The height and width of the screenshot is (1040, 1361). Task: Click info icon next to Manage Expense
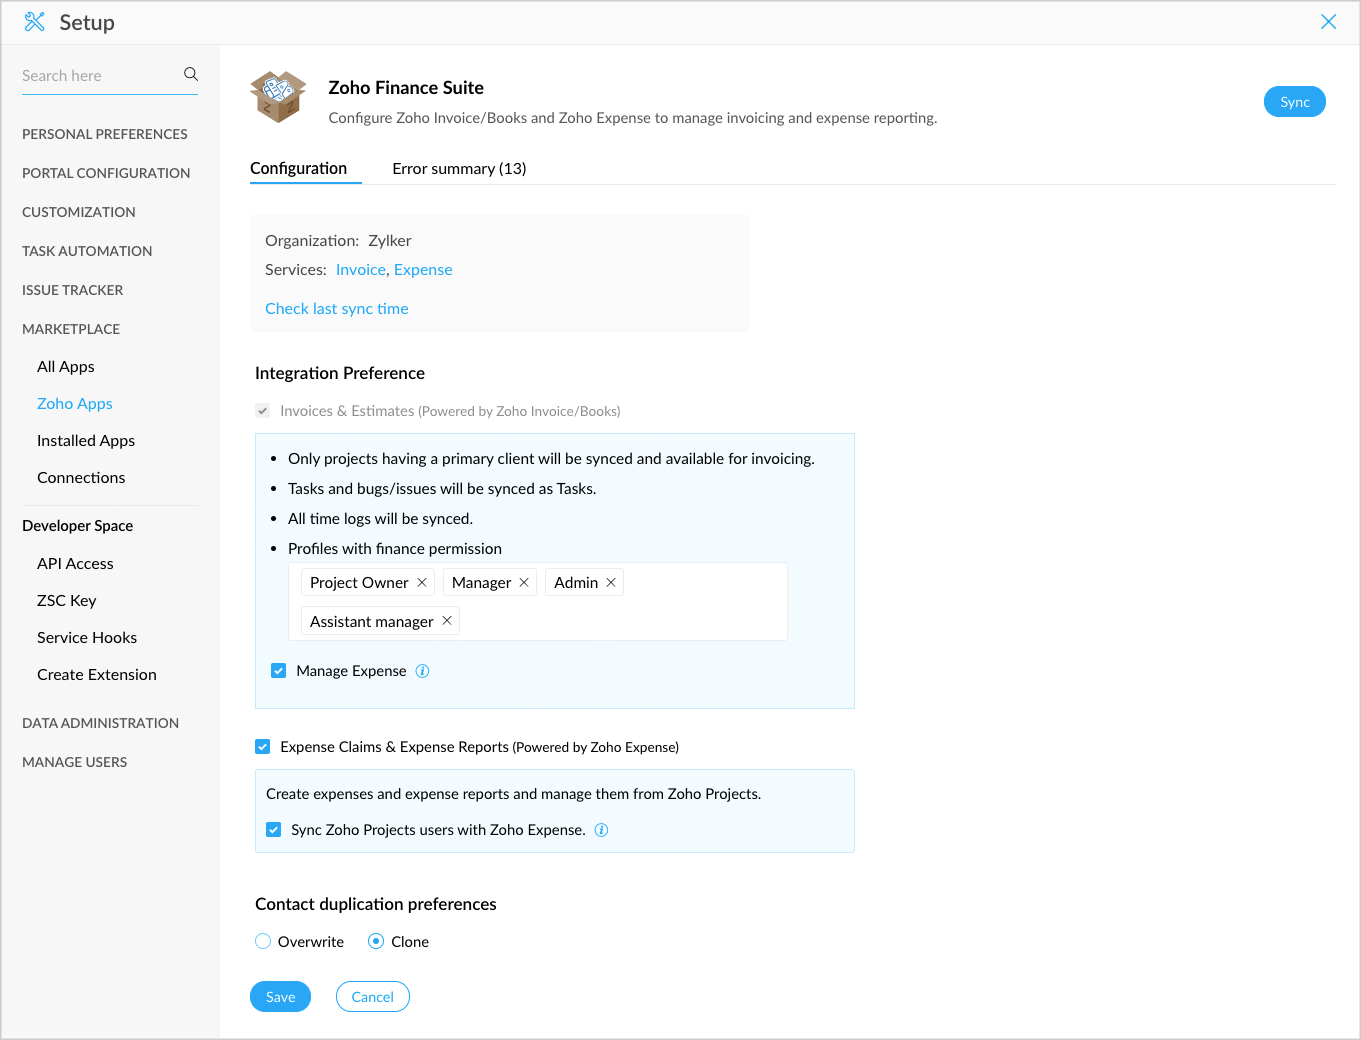click(x=423, y=671)
